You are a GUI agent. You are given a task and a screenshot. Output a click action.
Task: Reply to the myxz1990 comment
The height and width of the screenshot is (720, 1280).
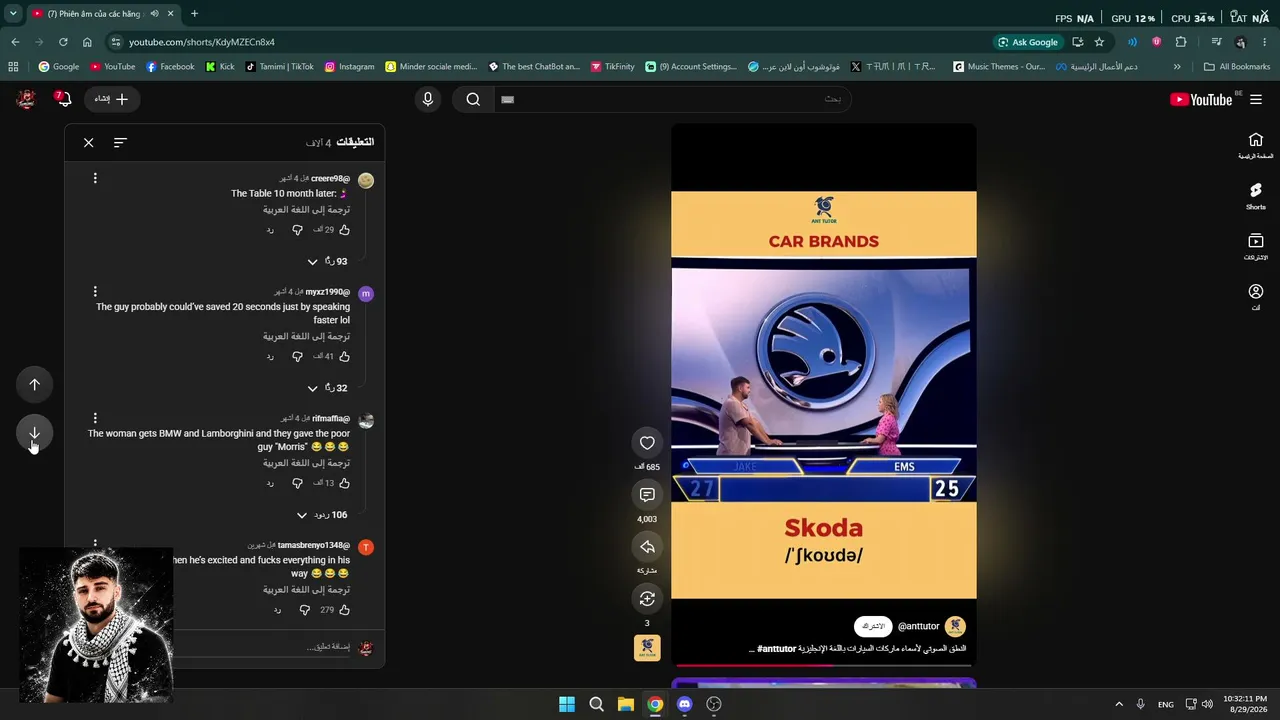pyautogui.click(x=270, y=356)
